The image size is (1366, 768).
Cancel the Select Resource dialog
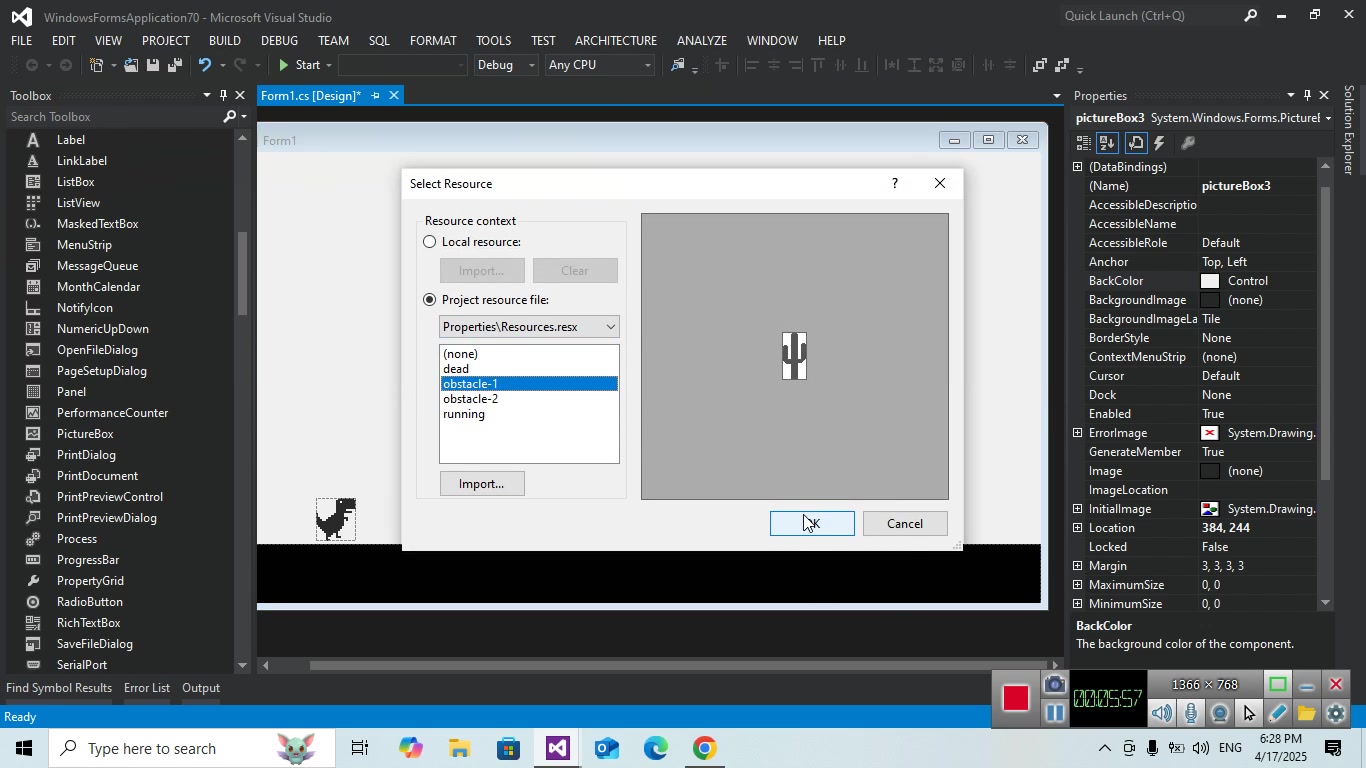point(904,524)
